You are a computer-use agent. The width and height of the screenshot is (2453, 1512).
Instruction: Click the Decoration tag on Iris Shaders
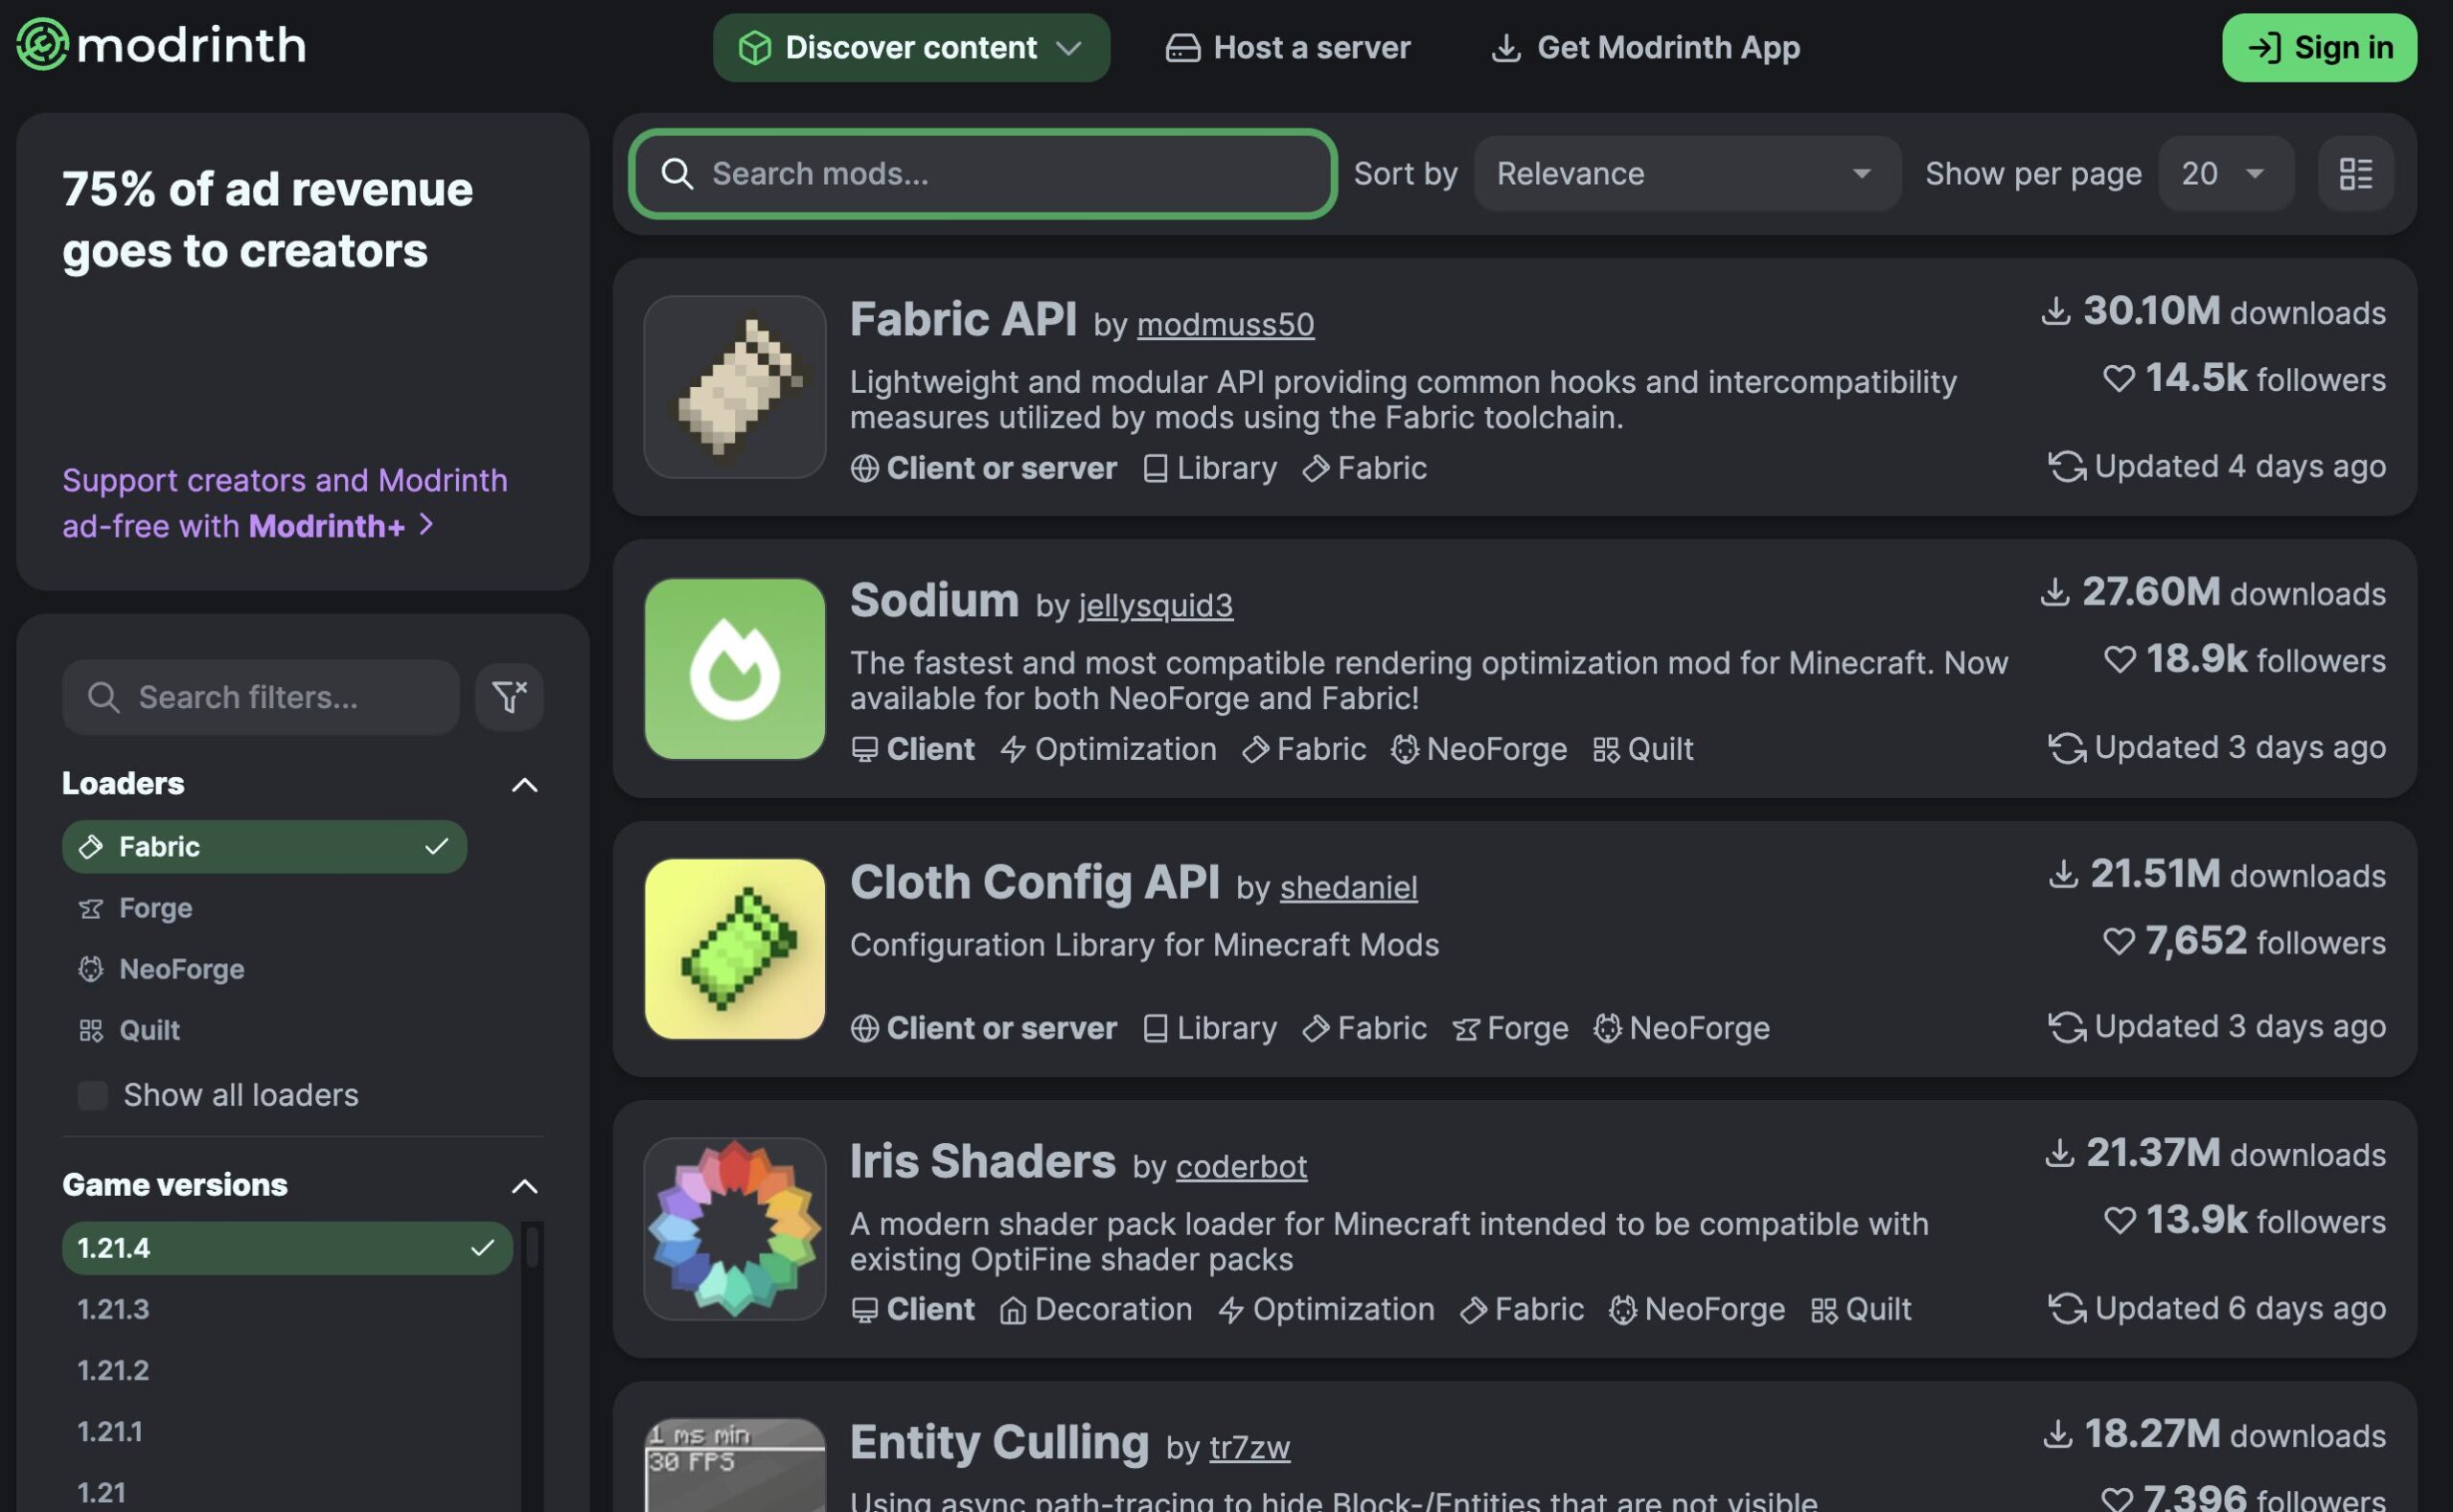click(1096, 1309)
